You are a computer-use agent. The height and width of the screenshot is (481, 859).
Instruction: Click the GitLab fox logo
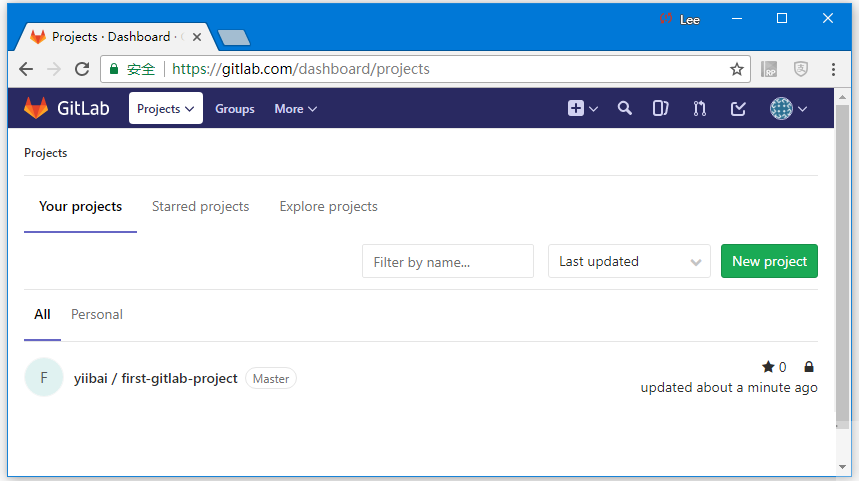36,108
